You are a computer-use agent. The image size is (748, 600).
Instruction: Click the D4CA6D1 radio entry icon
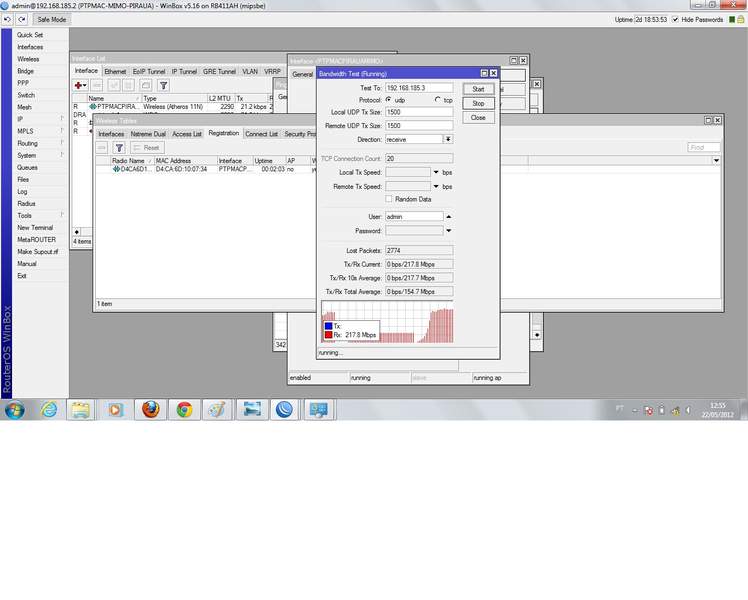click(x=116, y=169)
